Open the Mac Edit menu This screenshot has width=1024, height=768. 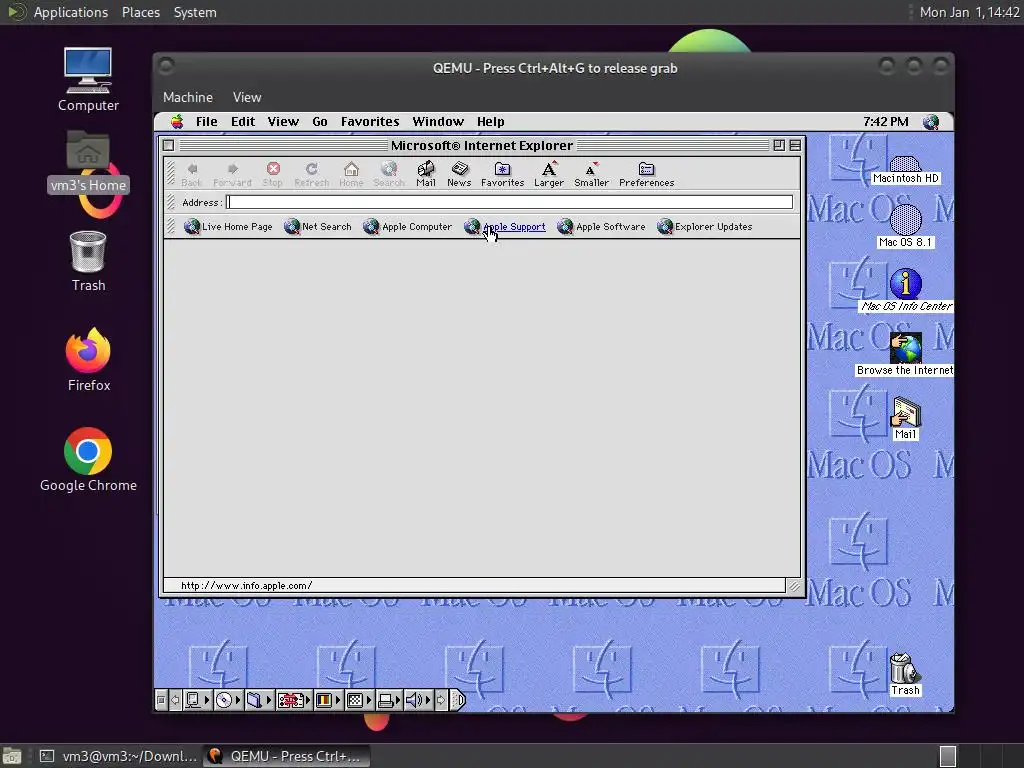coord(243,121)
